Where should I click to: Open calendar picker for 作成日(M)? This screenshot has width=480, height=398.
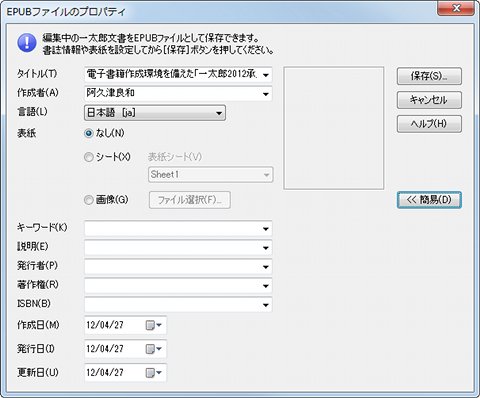click(x=154, y=325)
